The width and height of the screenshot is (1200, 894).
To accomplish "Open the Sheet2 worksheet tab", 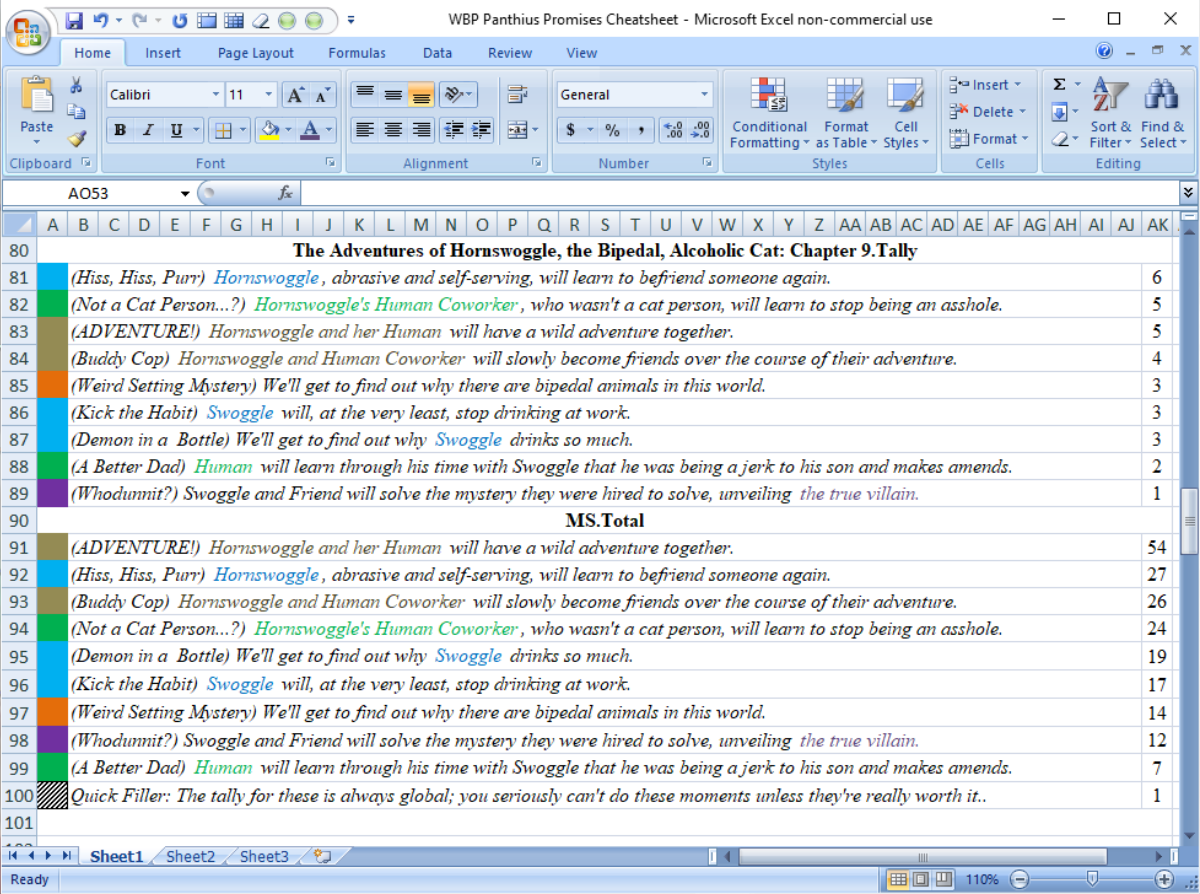I will [190, 856].
